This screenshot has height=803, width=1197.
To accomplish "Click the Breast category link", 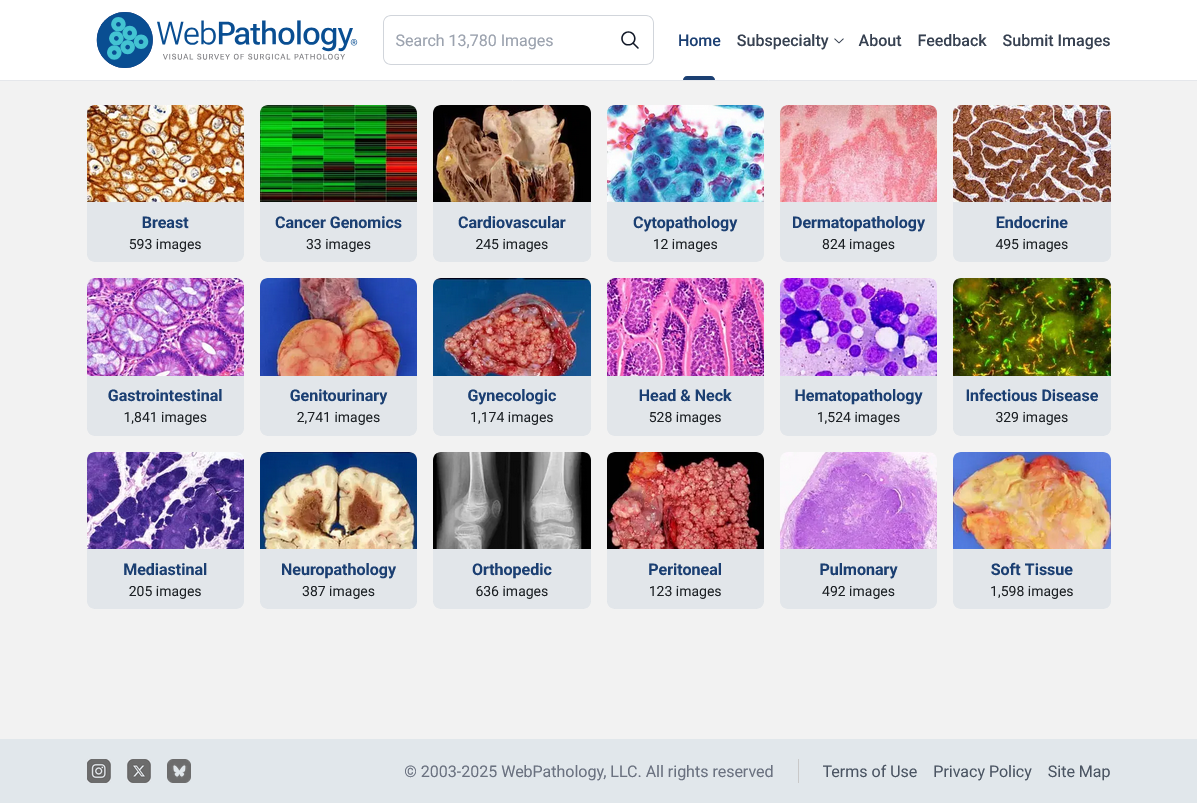I will tap(165, 222).
